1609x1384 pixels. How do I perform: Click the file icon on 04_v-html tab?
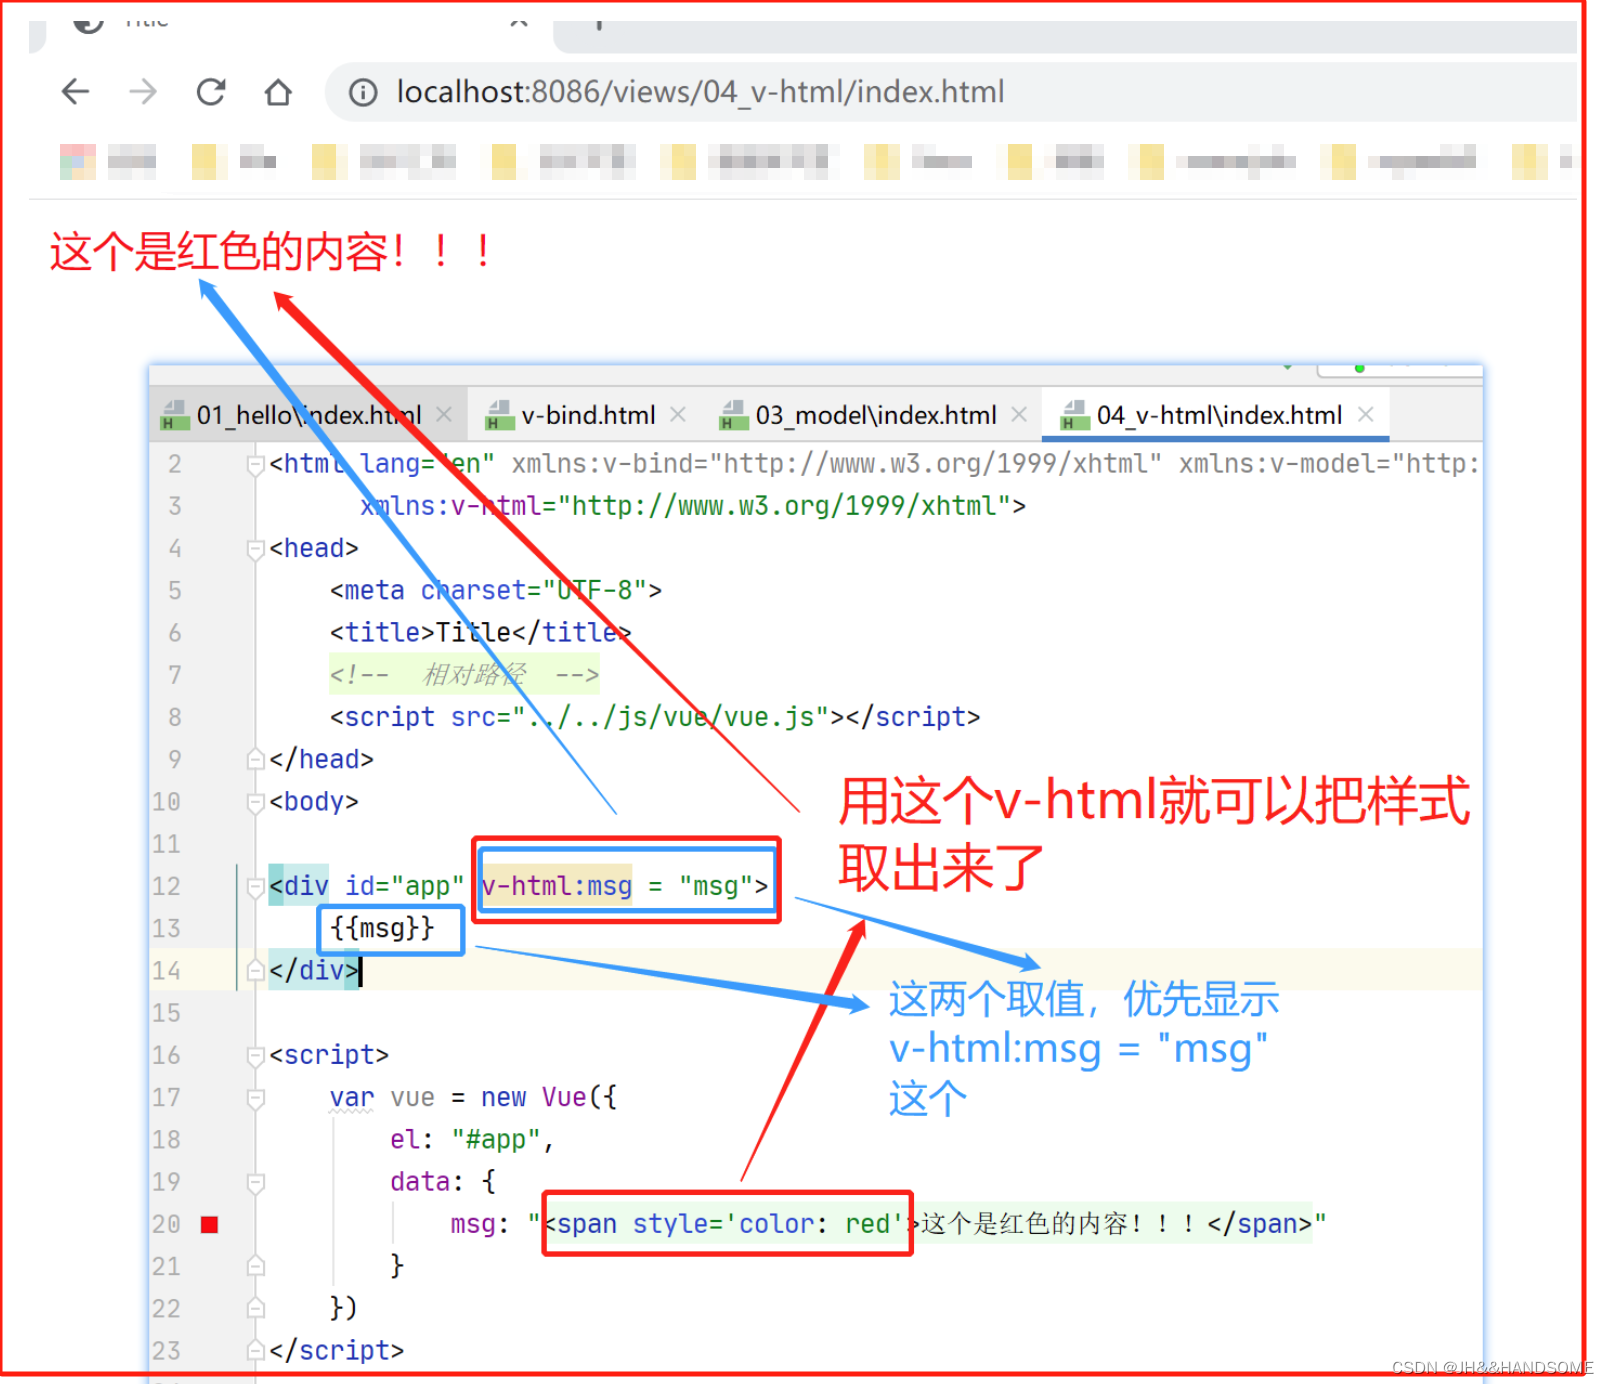click(x=1076, y=415)
